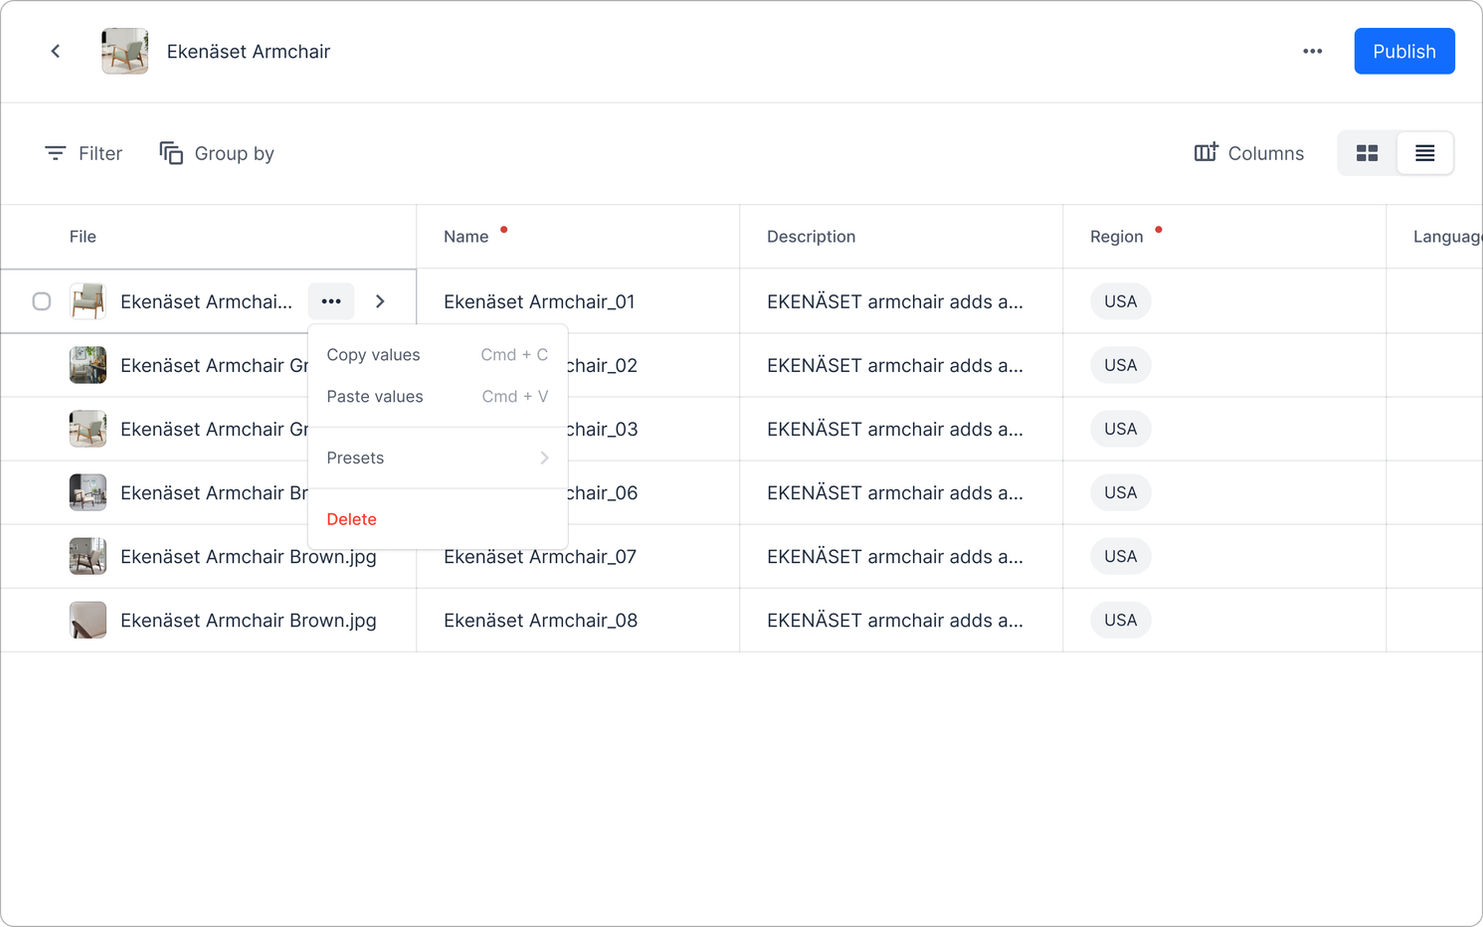This screenshot has width=1483, height=927.
Task: Select Delete in the context menu
Action: pyautogui.click(x=352, y=519)
